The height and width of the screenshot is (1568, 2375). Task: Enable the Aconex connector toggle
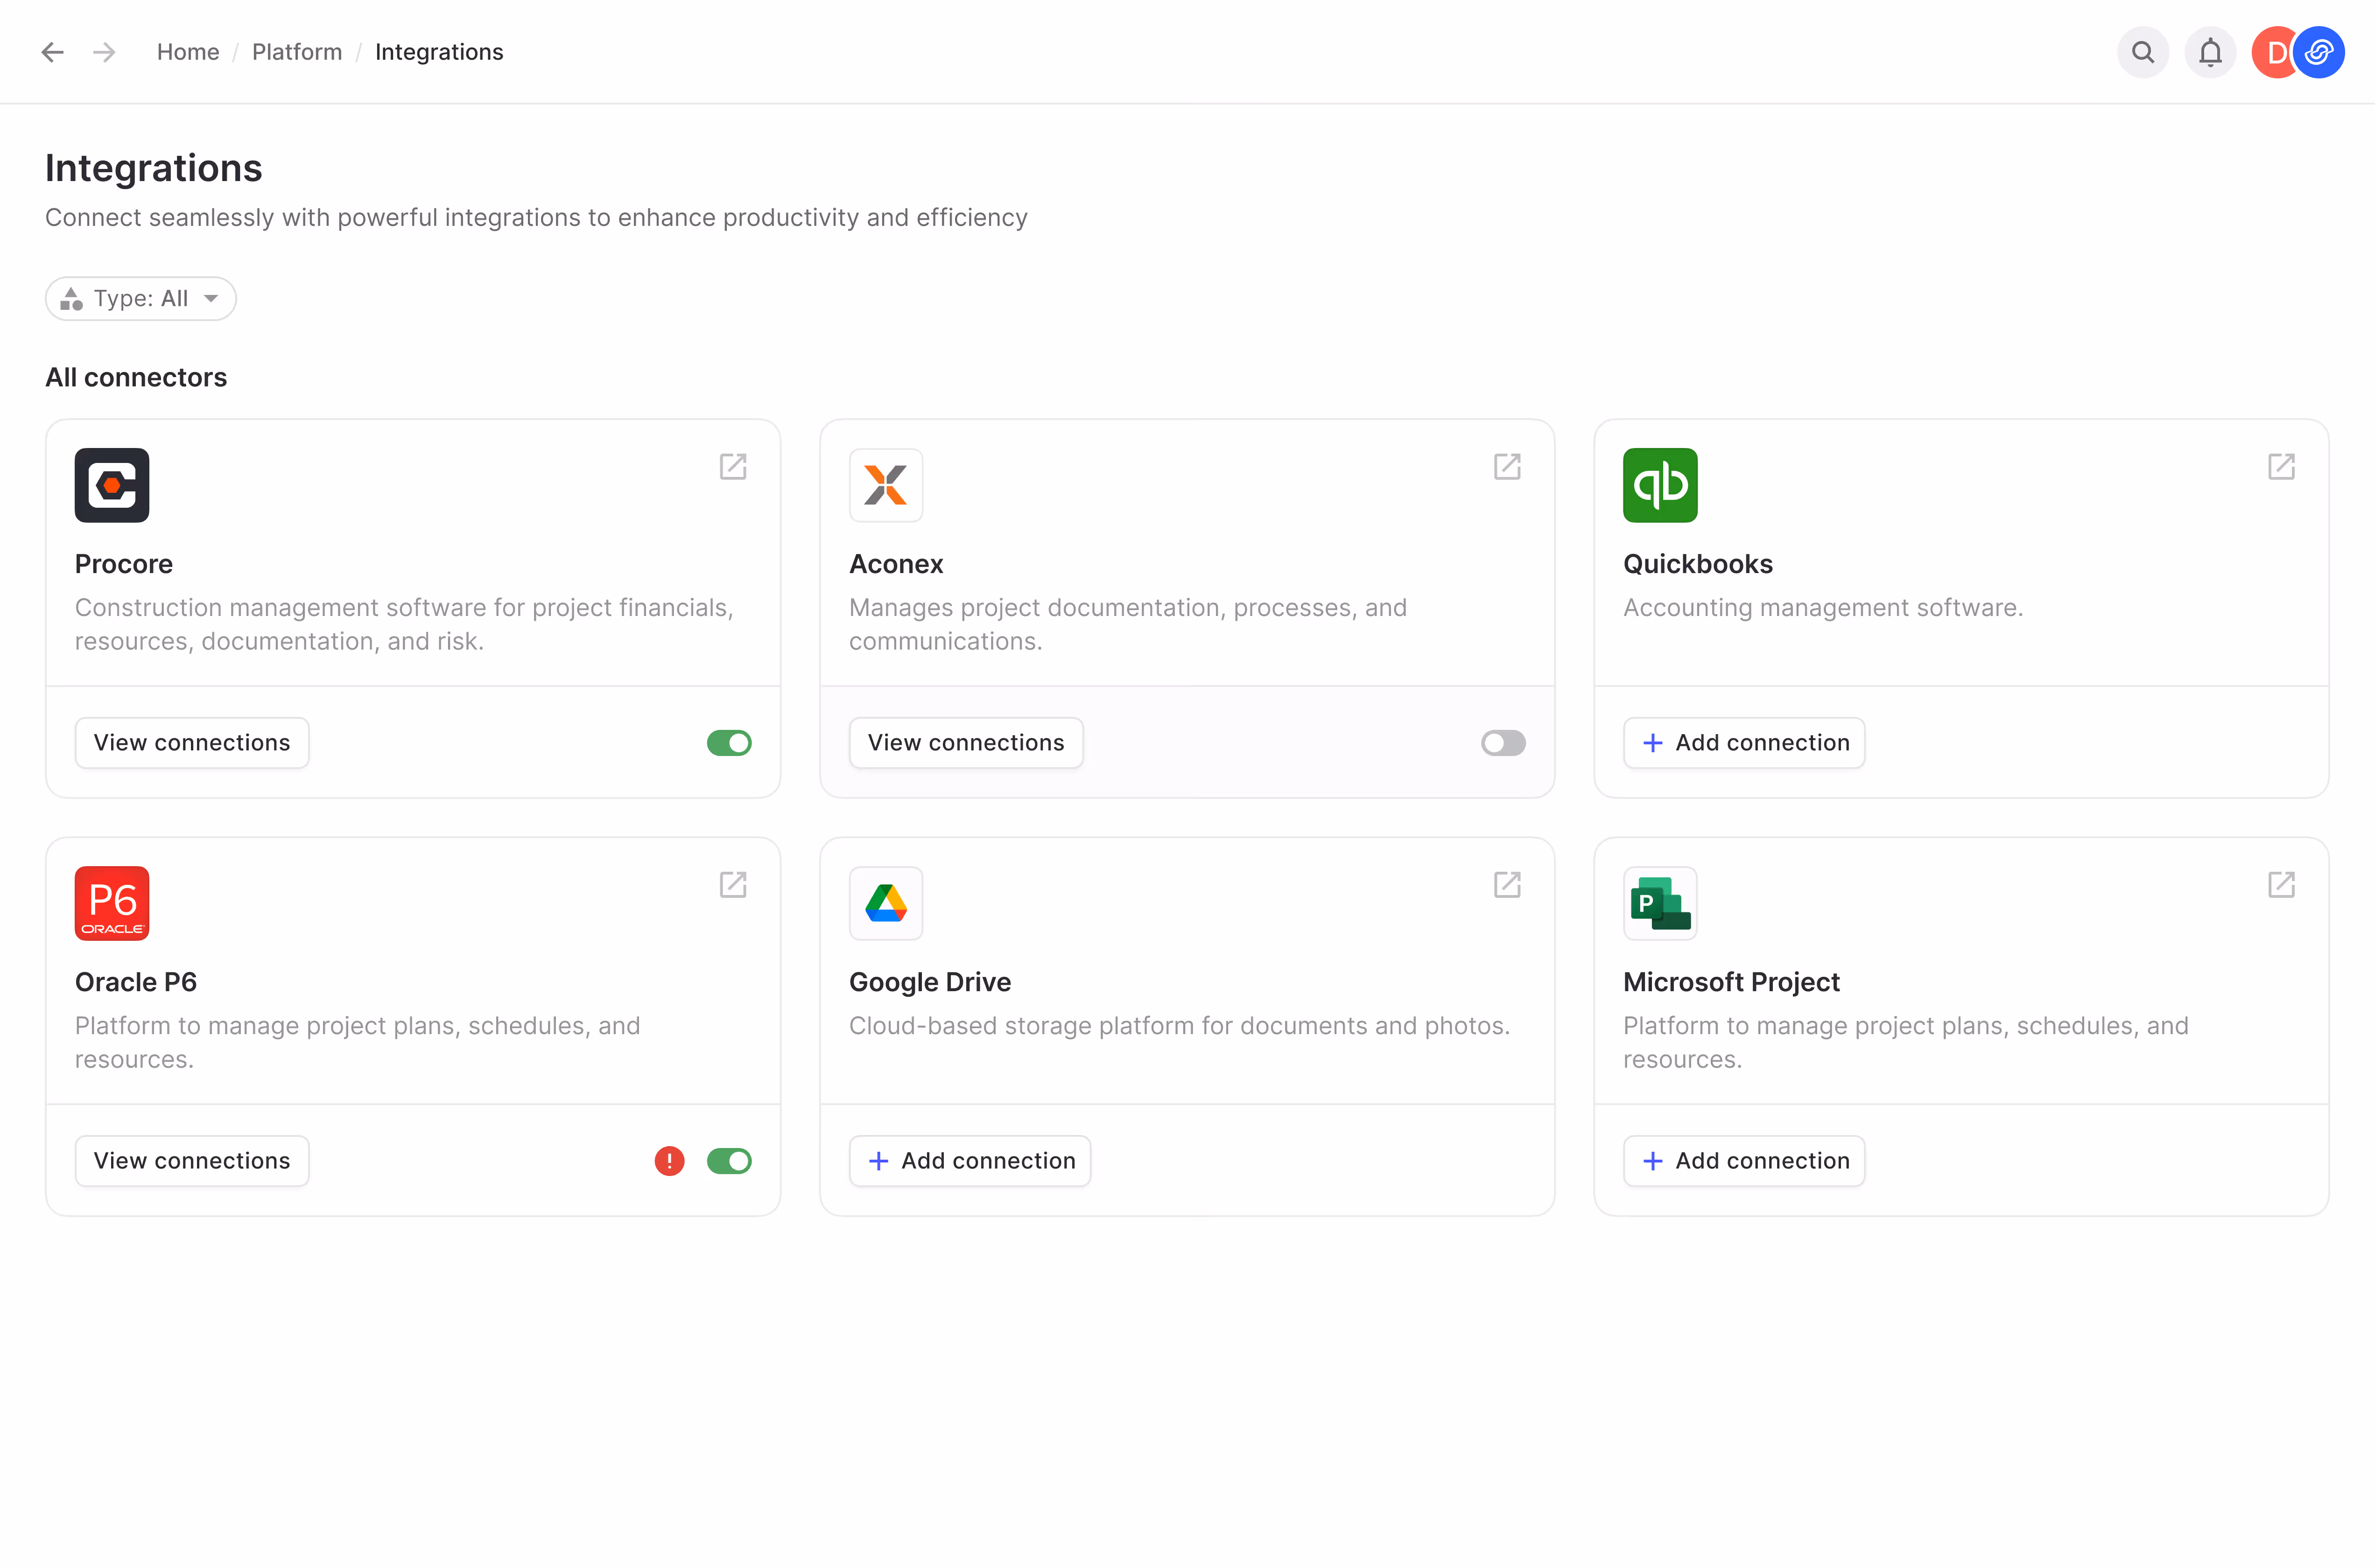(1503, 743)
